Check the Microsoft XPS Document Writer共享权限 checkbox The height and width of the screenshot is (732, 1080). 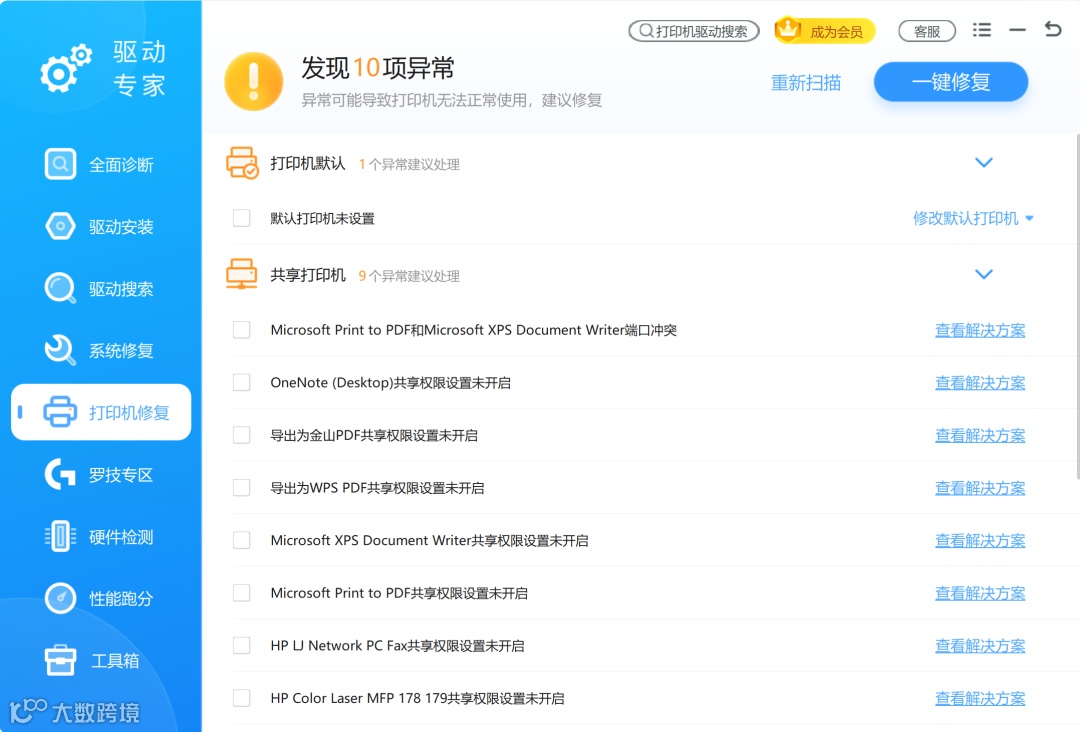point(242,540)
